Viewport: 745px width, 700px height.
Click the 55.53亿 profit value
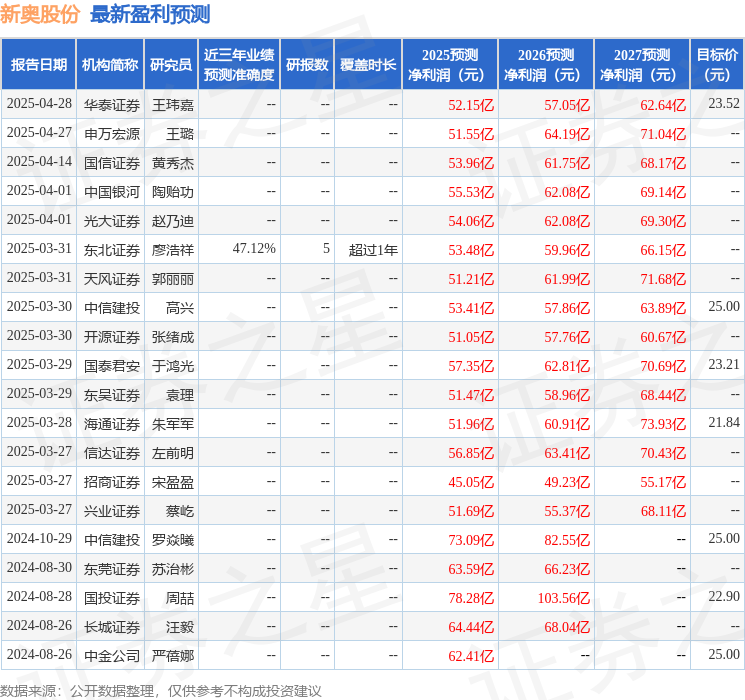(471, 192)
